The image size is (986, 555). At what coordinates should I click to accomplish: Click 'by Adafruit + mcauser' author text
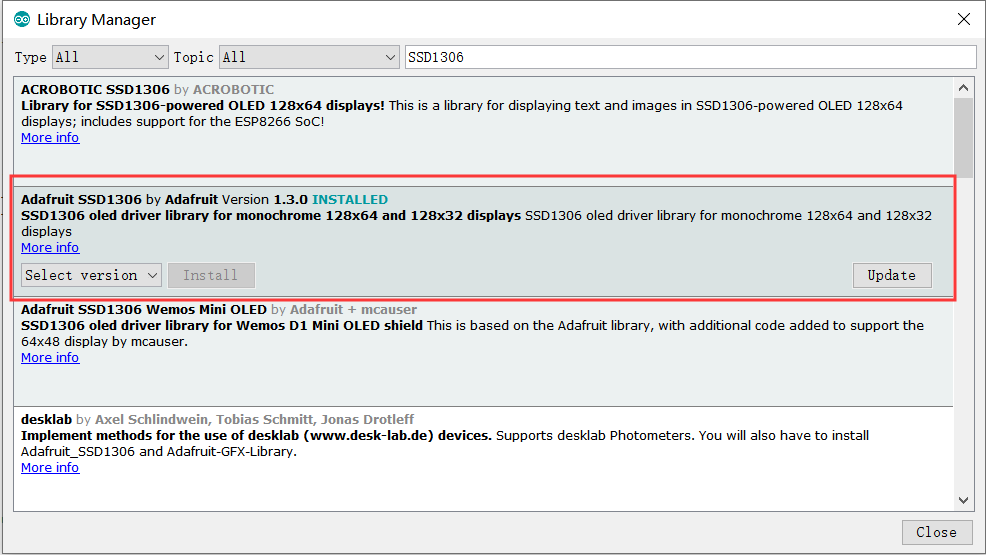[x=344, y=309]
